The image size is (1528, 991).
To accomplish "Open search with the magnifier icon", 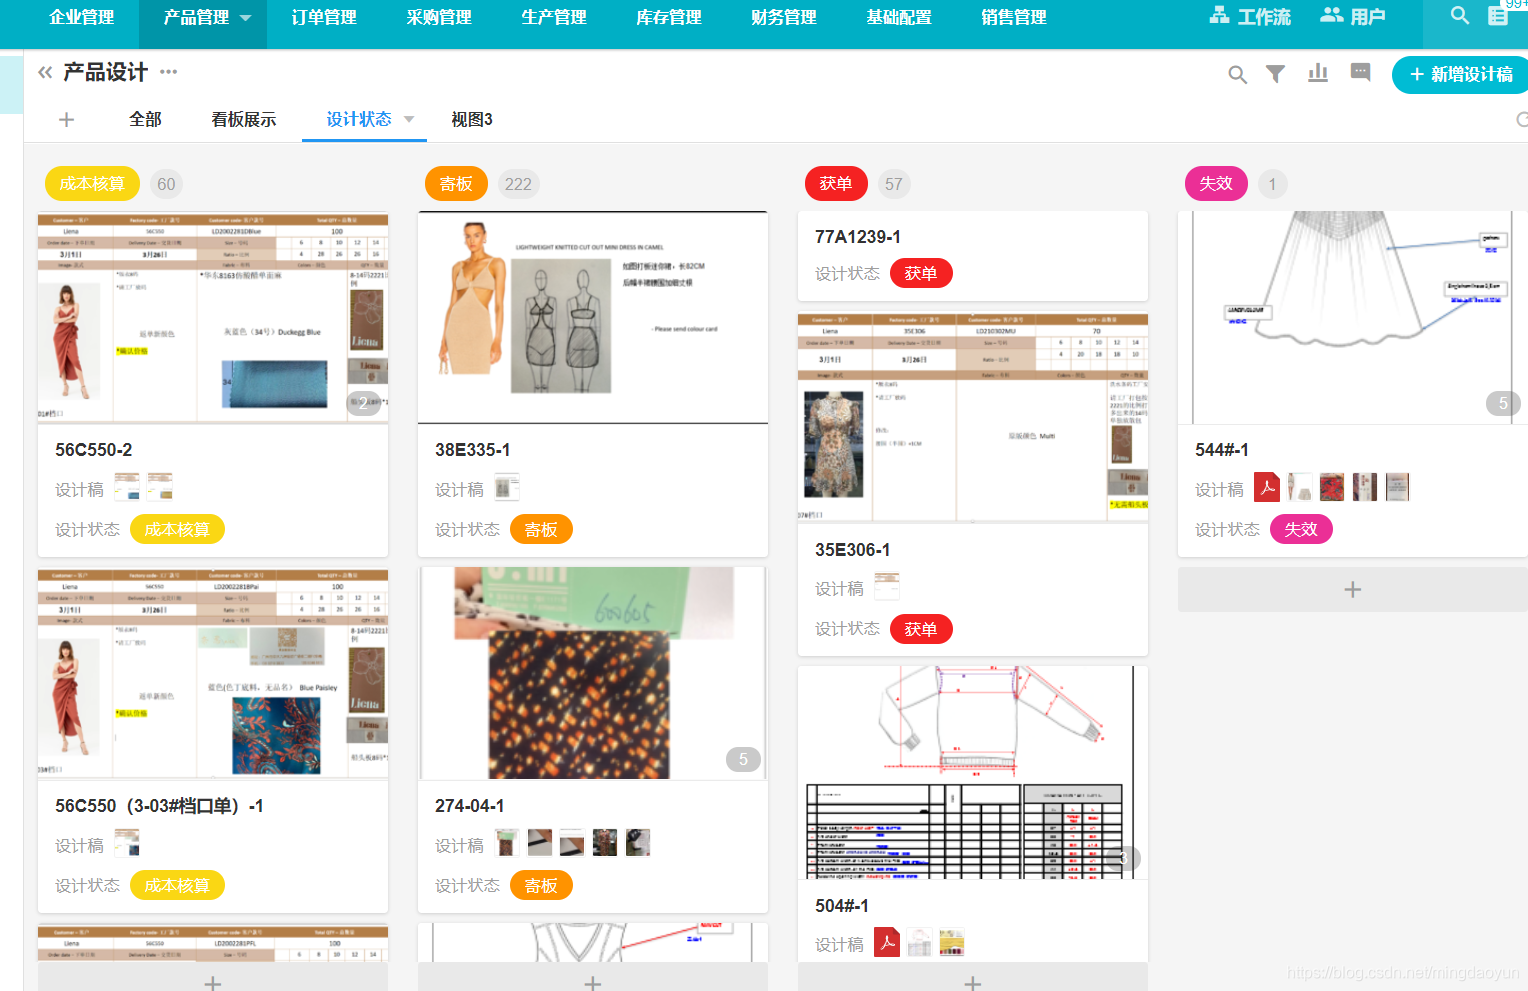I will 1237,73.
